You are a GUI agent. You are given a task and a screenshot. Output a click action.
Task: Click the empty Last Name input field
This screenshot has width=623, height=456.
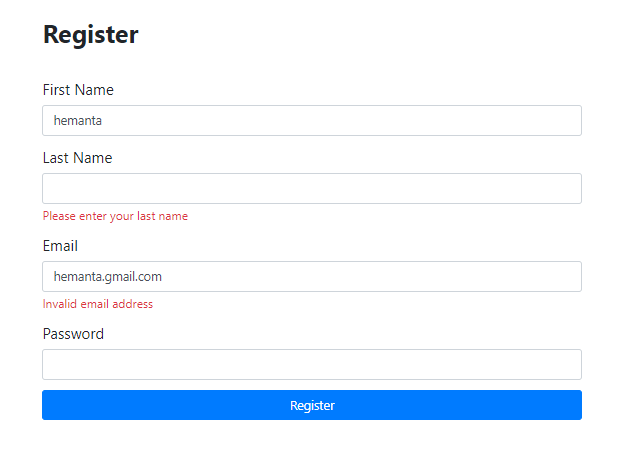311,189
